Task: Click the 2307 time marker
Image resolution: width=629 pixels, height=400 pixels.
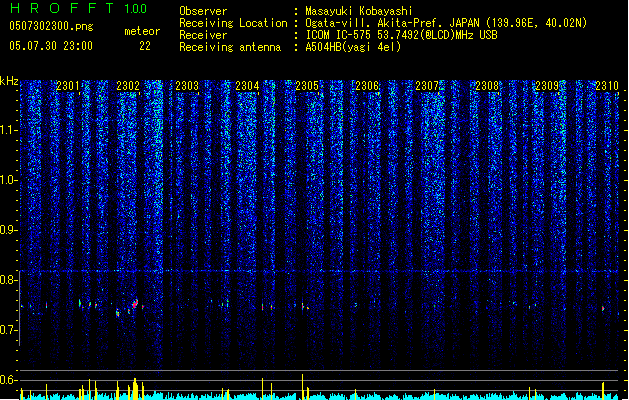Action: 427,86
